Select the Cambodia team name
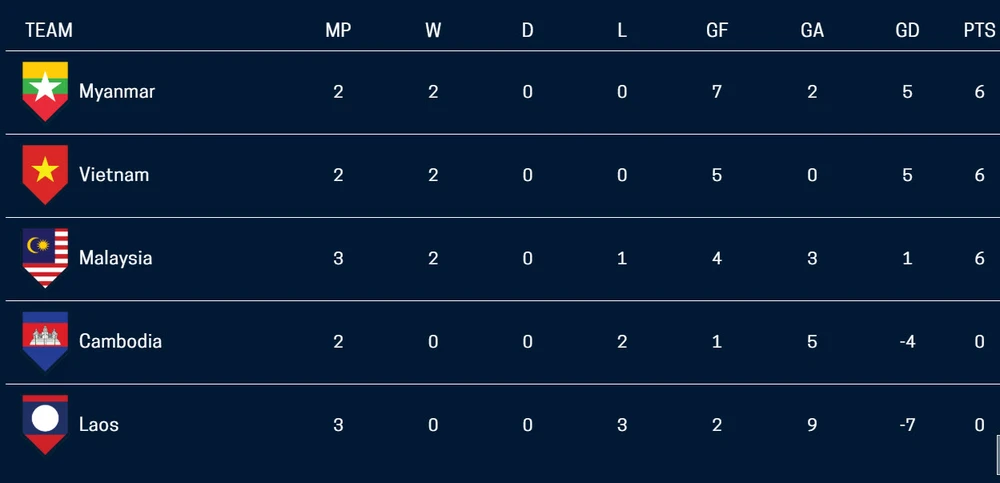 [x=120, y=341]
